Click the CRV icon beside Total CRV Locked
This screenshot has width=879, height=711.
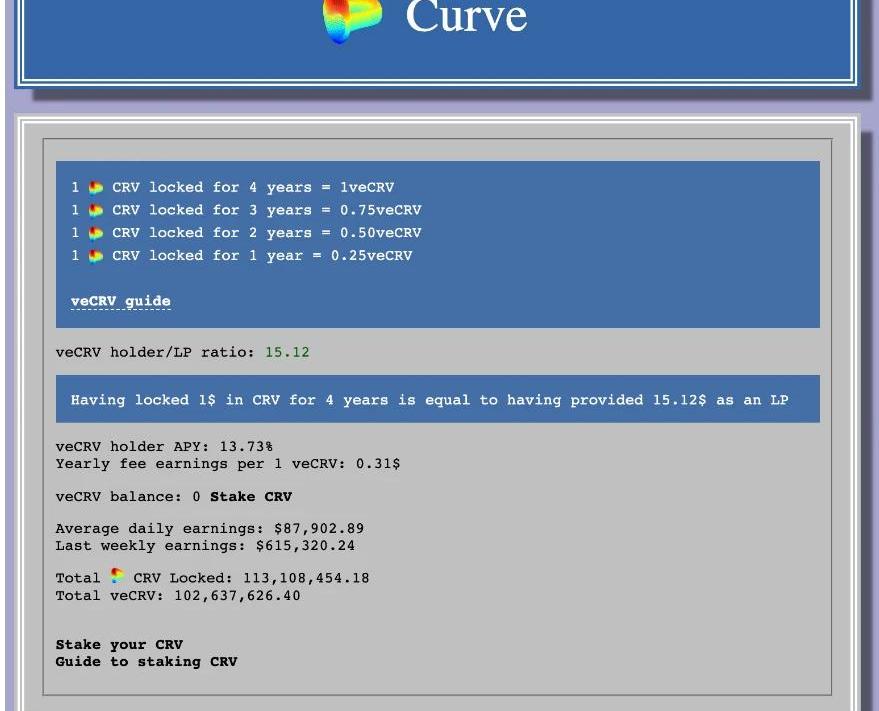pos(117,576)
